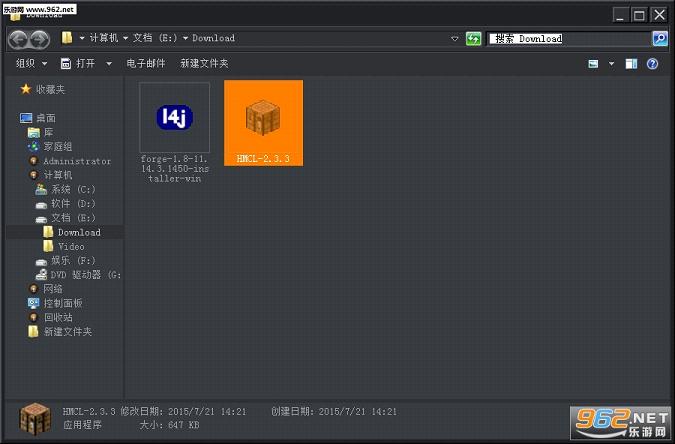Go forward with the Forward arrow button
The width and height of the screenshot is (675, 444).
point(40,39)
